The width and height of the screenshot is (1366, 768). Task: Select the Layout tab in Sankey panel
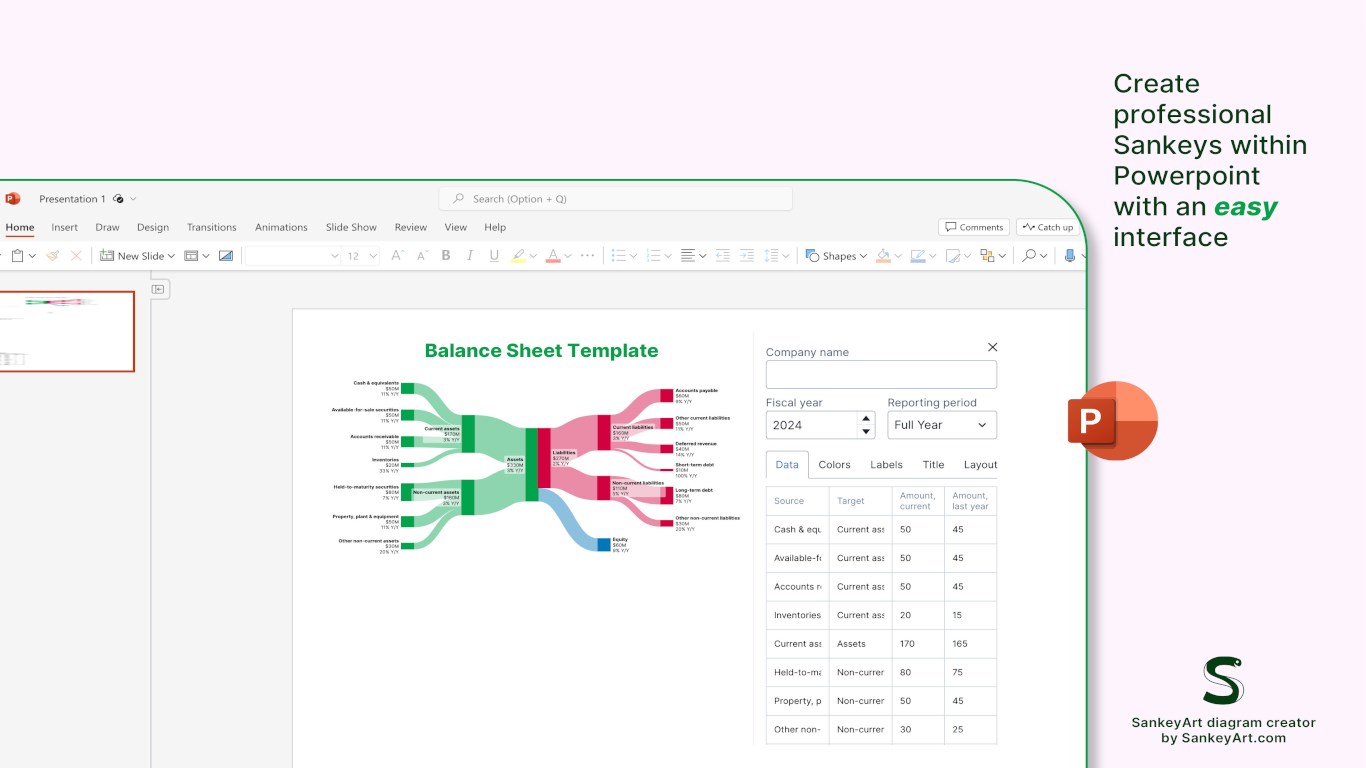point(980,464)
